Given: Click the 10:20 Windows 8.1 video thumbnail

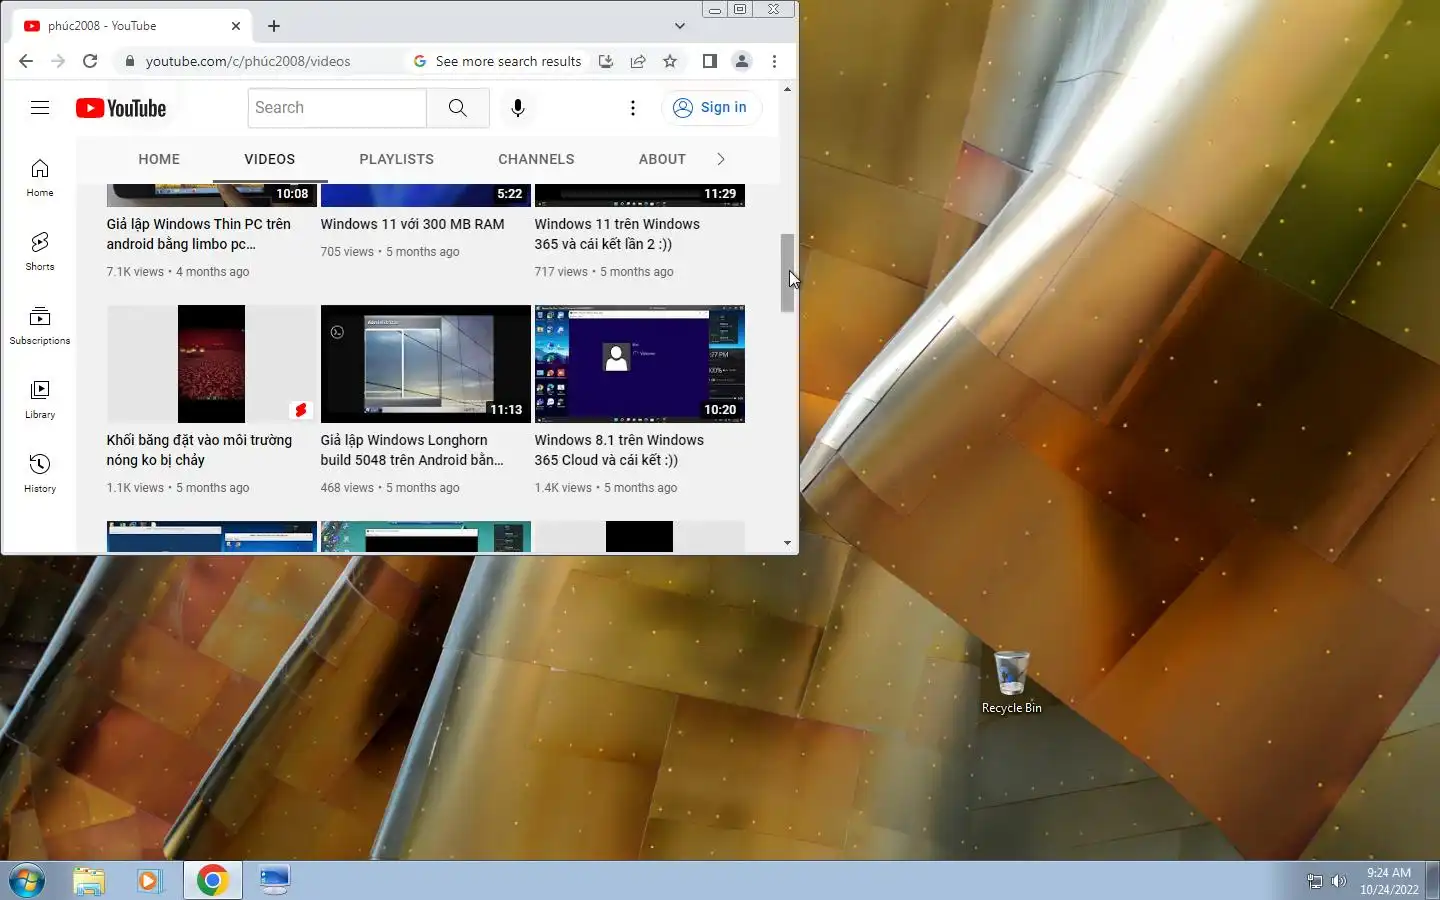Looking at the screenshot, I should [x=639, y=364].
